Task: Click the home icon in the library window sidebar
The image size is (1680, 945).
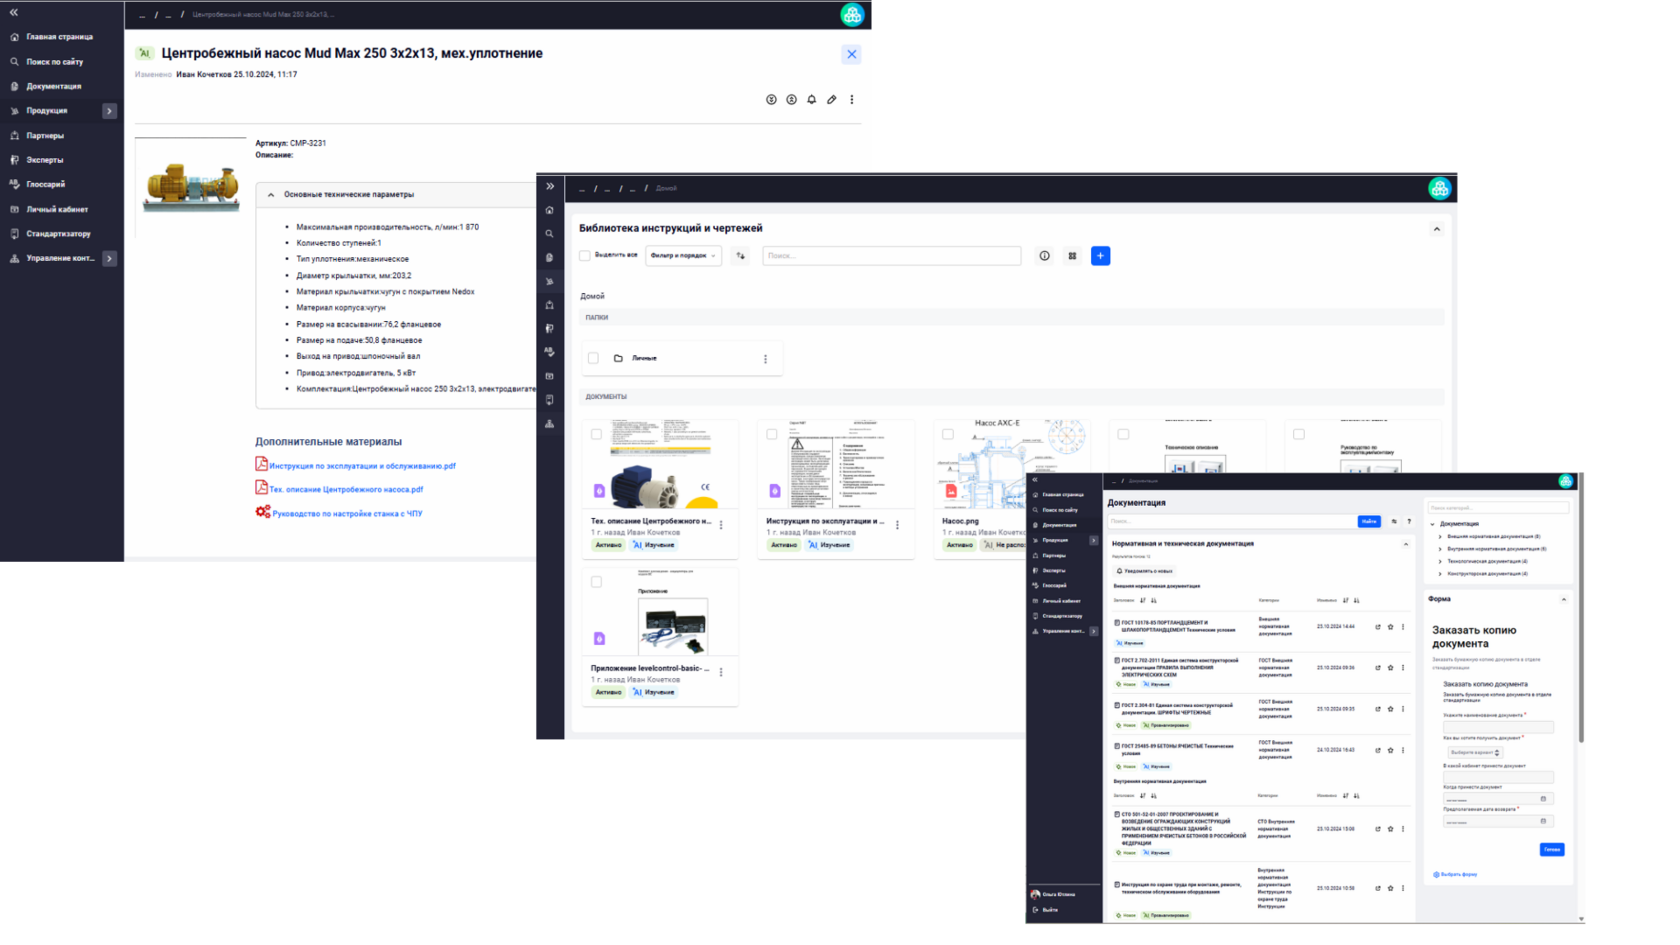Action: tap(550, 211)
